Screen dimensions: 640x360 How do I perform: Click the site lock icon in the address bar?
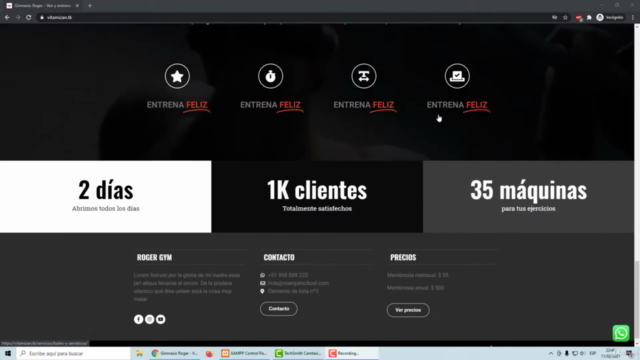coord(42,17)
